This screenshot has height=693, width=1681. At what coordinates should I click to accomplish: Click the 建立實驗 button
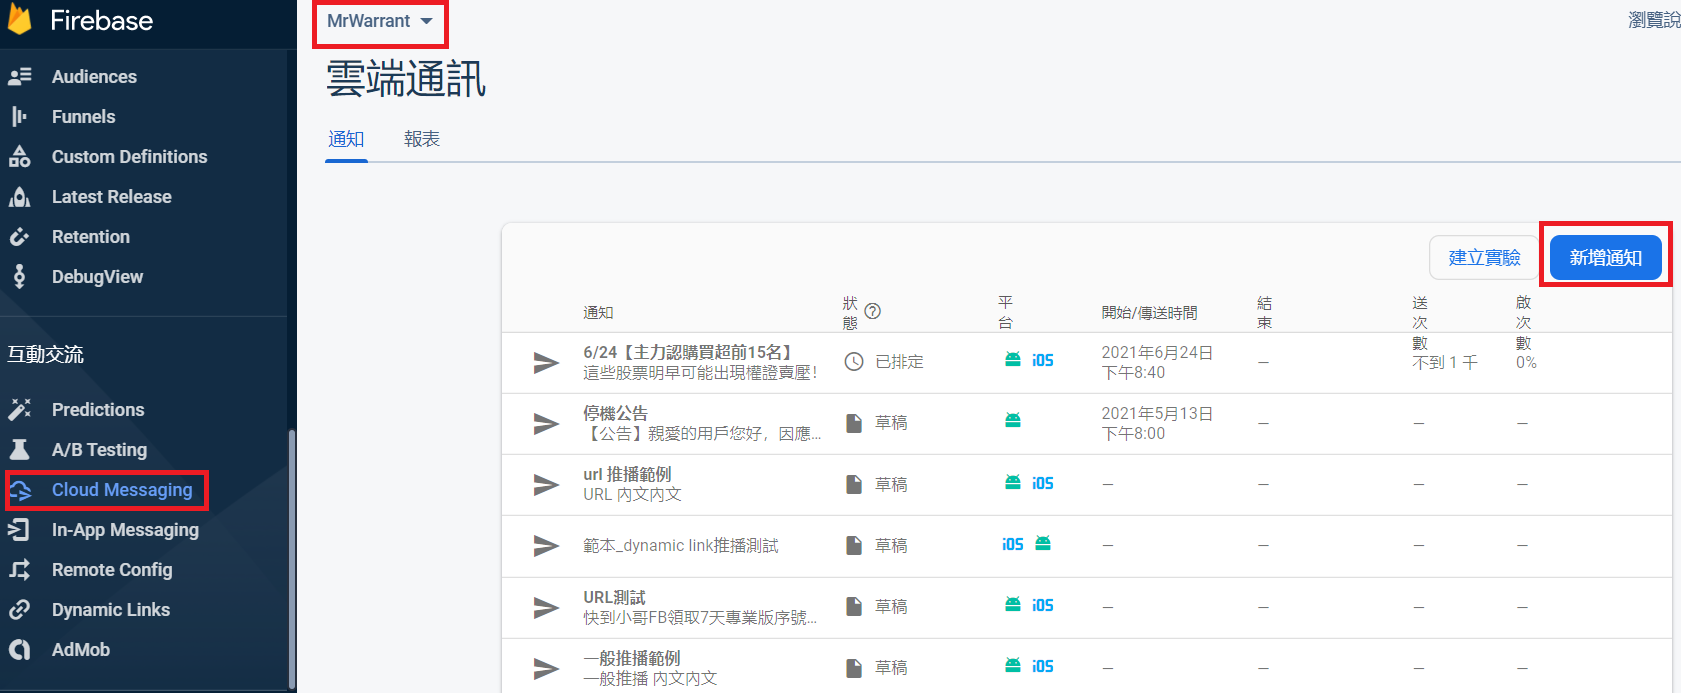point(1484,258)
